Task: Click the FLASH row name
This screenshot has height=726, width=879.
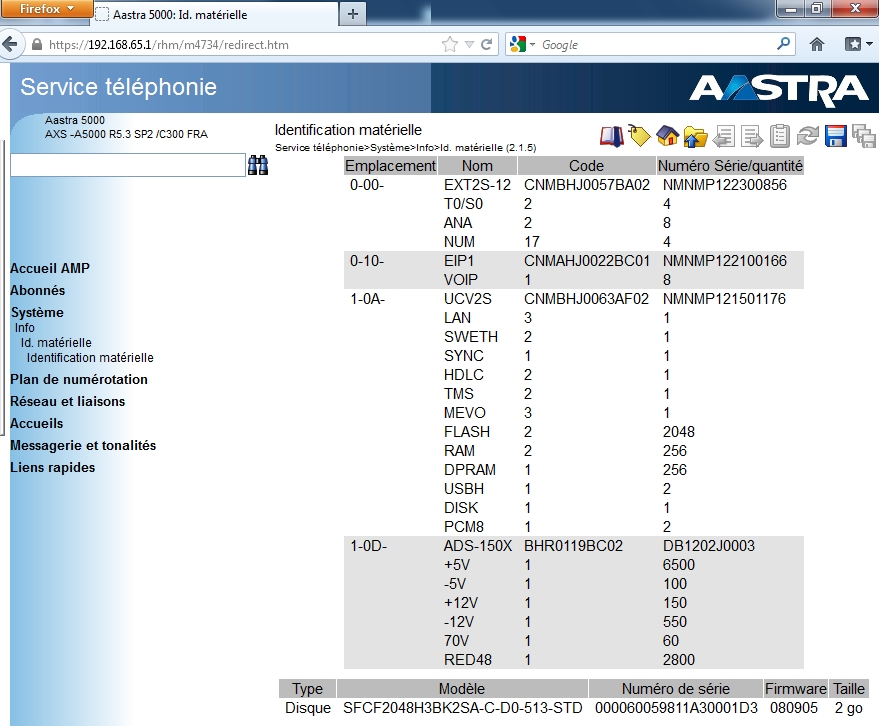Action: click(x=467, y=432)
